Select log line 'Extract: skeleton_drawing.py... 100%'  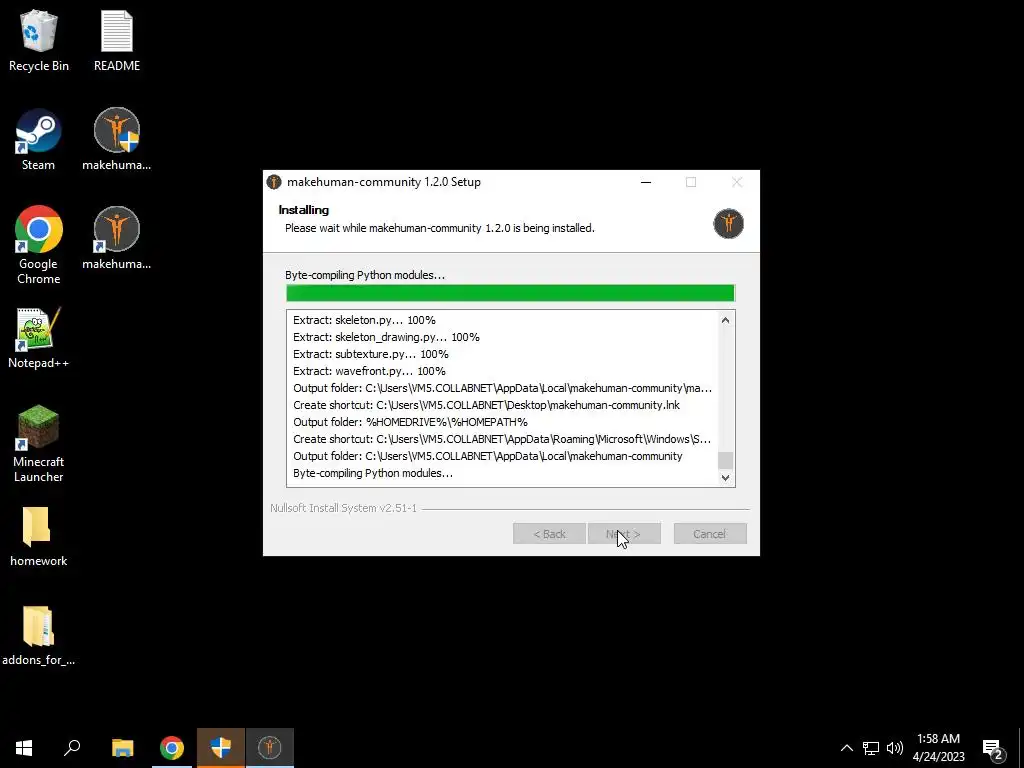pos(386,337)
